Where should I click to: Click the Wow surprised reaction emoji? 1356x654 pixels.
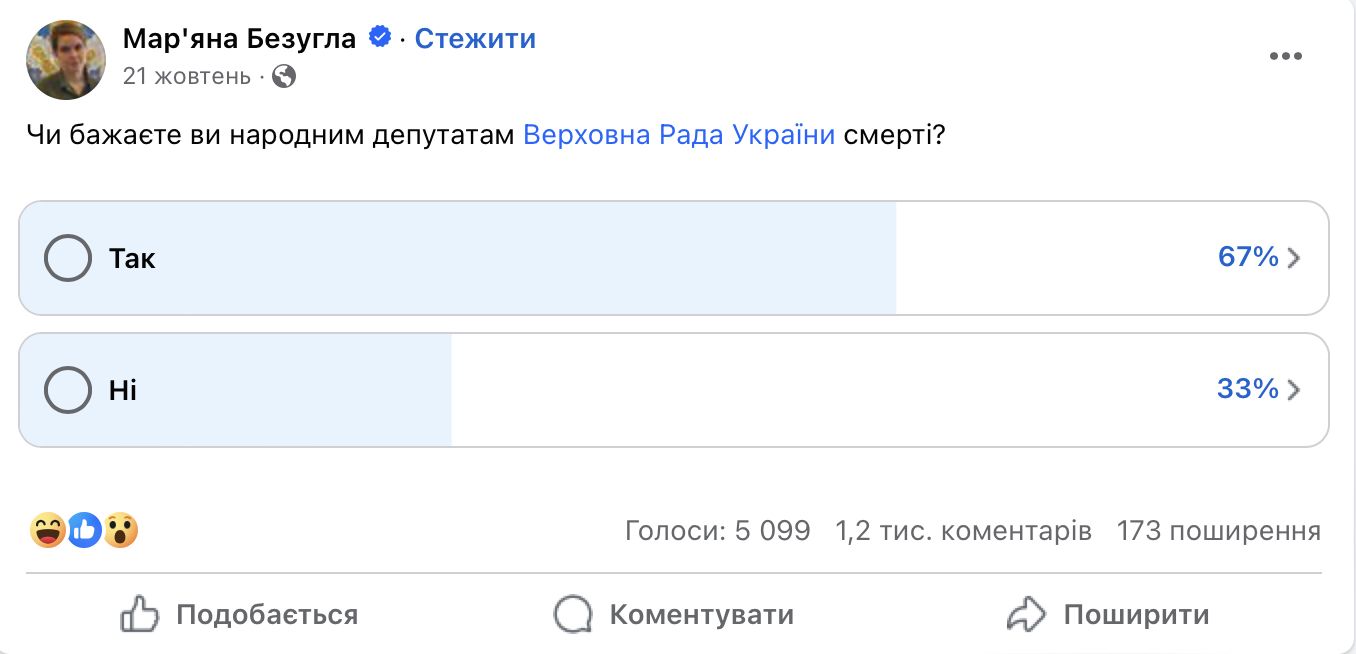click(120, 530)
